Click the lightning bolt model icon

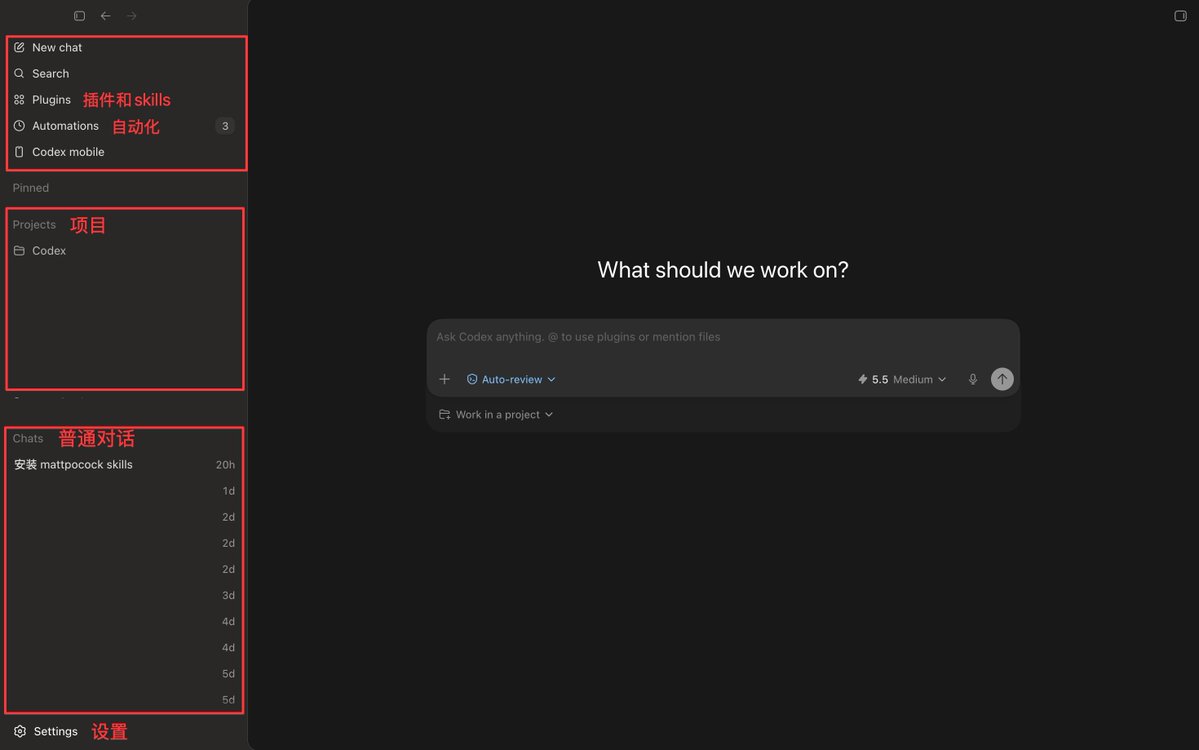coord(863,379)
